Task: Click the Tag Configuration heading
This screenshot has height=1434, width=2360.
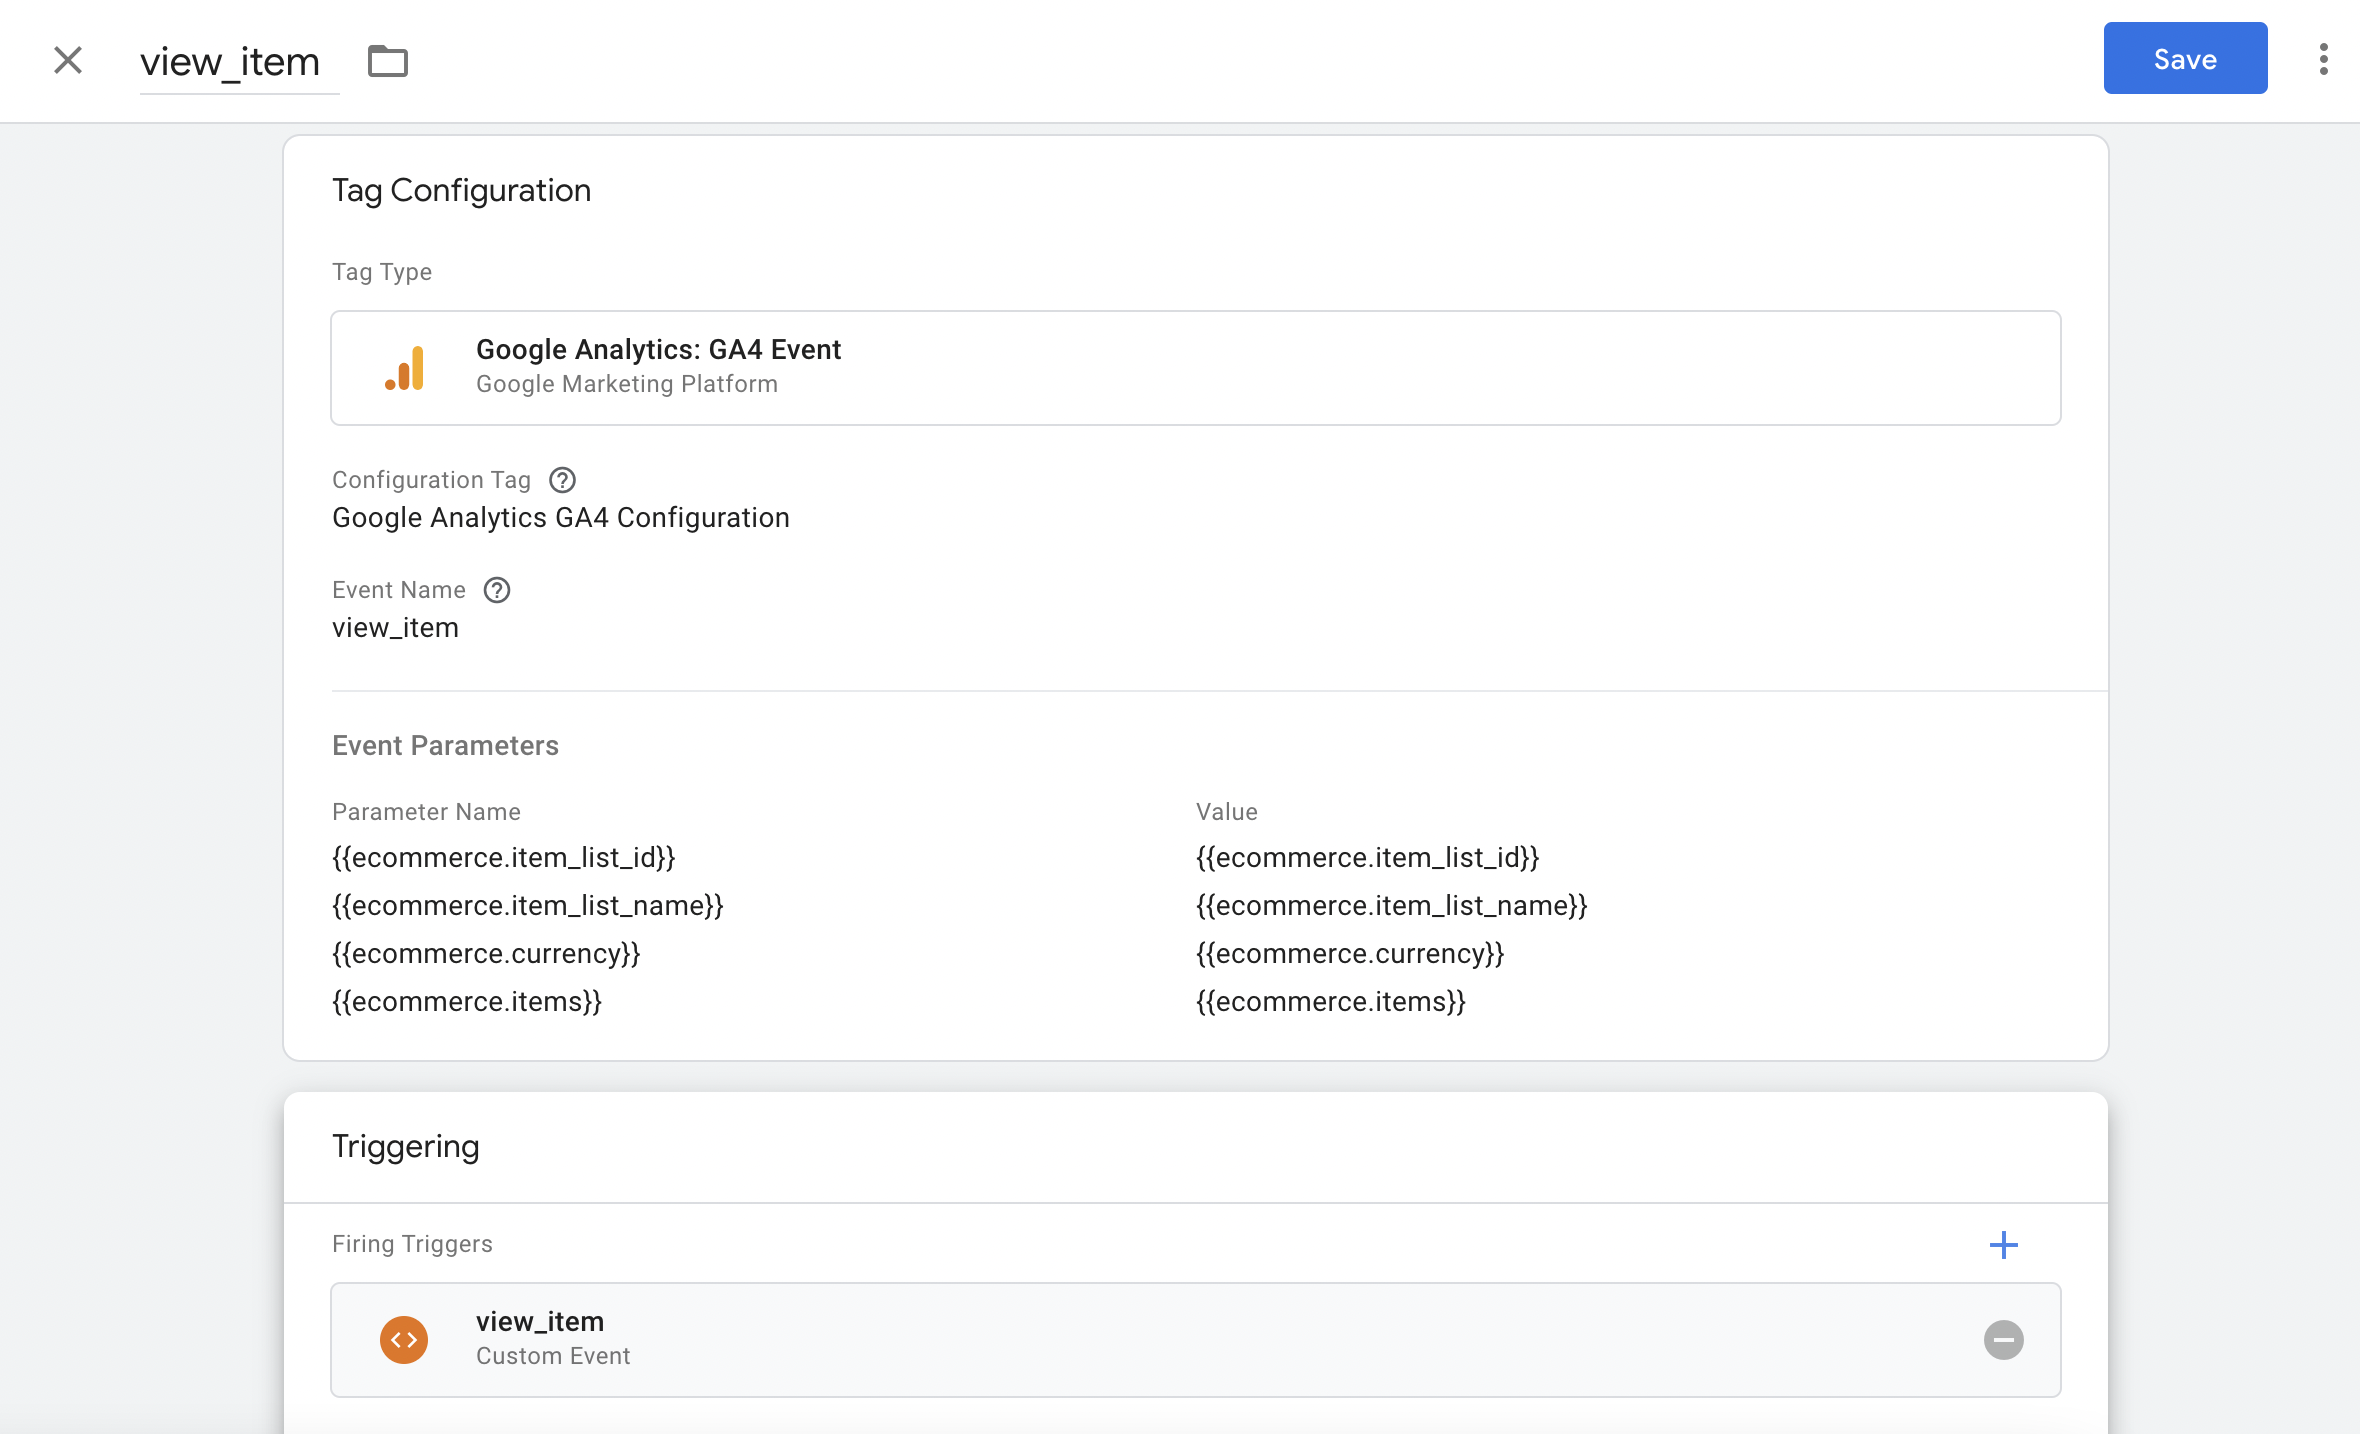Action: tap(461, 190)
